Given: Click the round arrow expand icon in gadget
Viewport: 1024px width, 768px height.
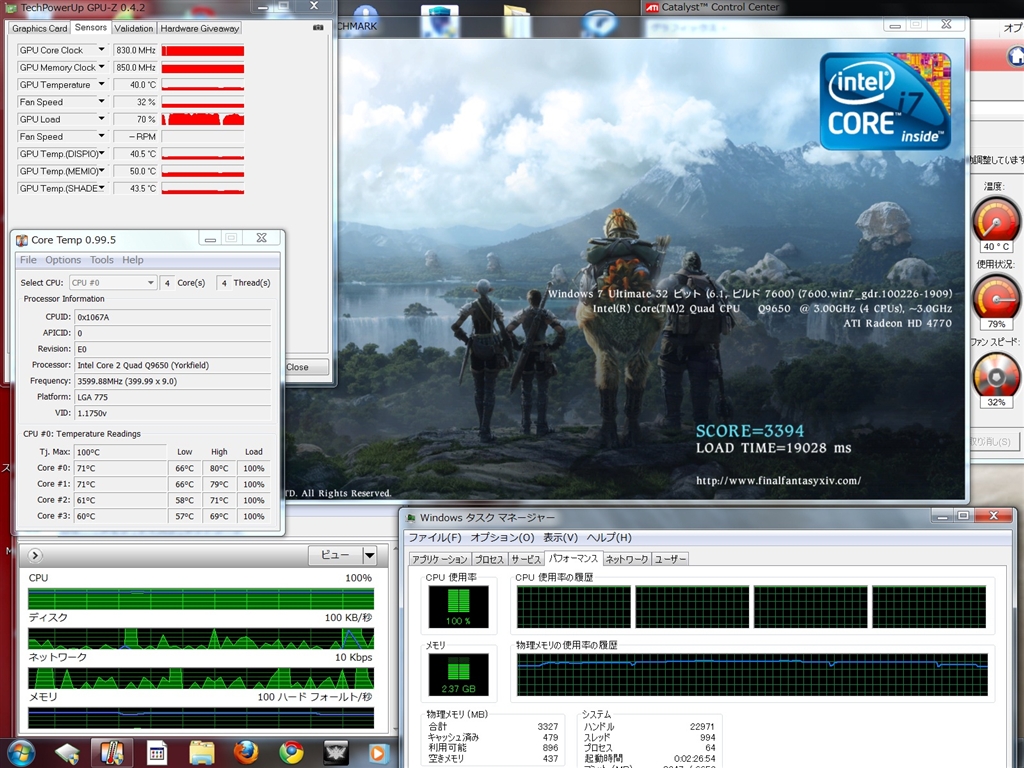Looking at the screenshot, I should coord(35,555).
